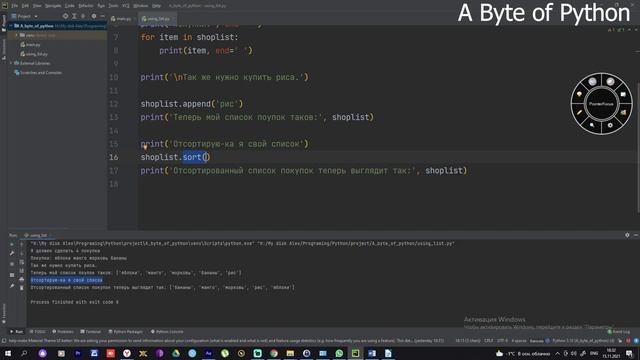640x360 pixels.
Task: Click the CRLF line separator widget
Action: [488, 341]
